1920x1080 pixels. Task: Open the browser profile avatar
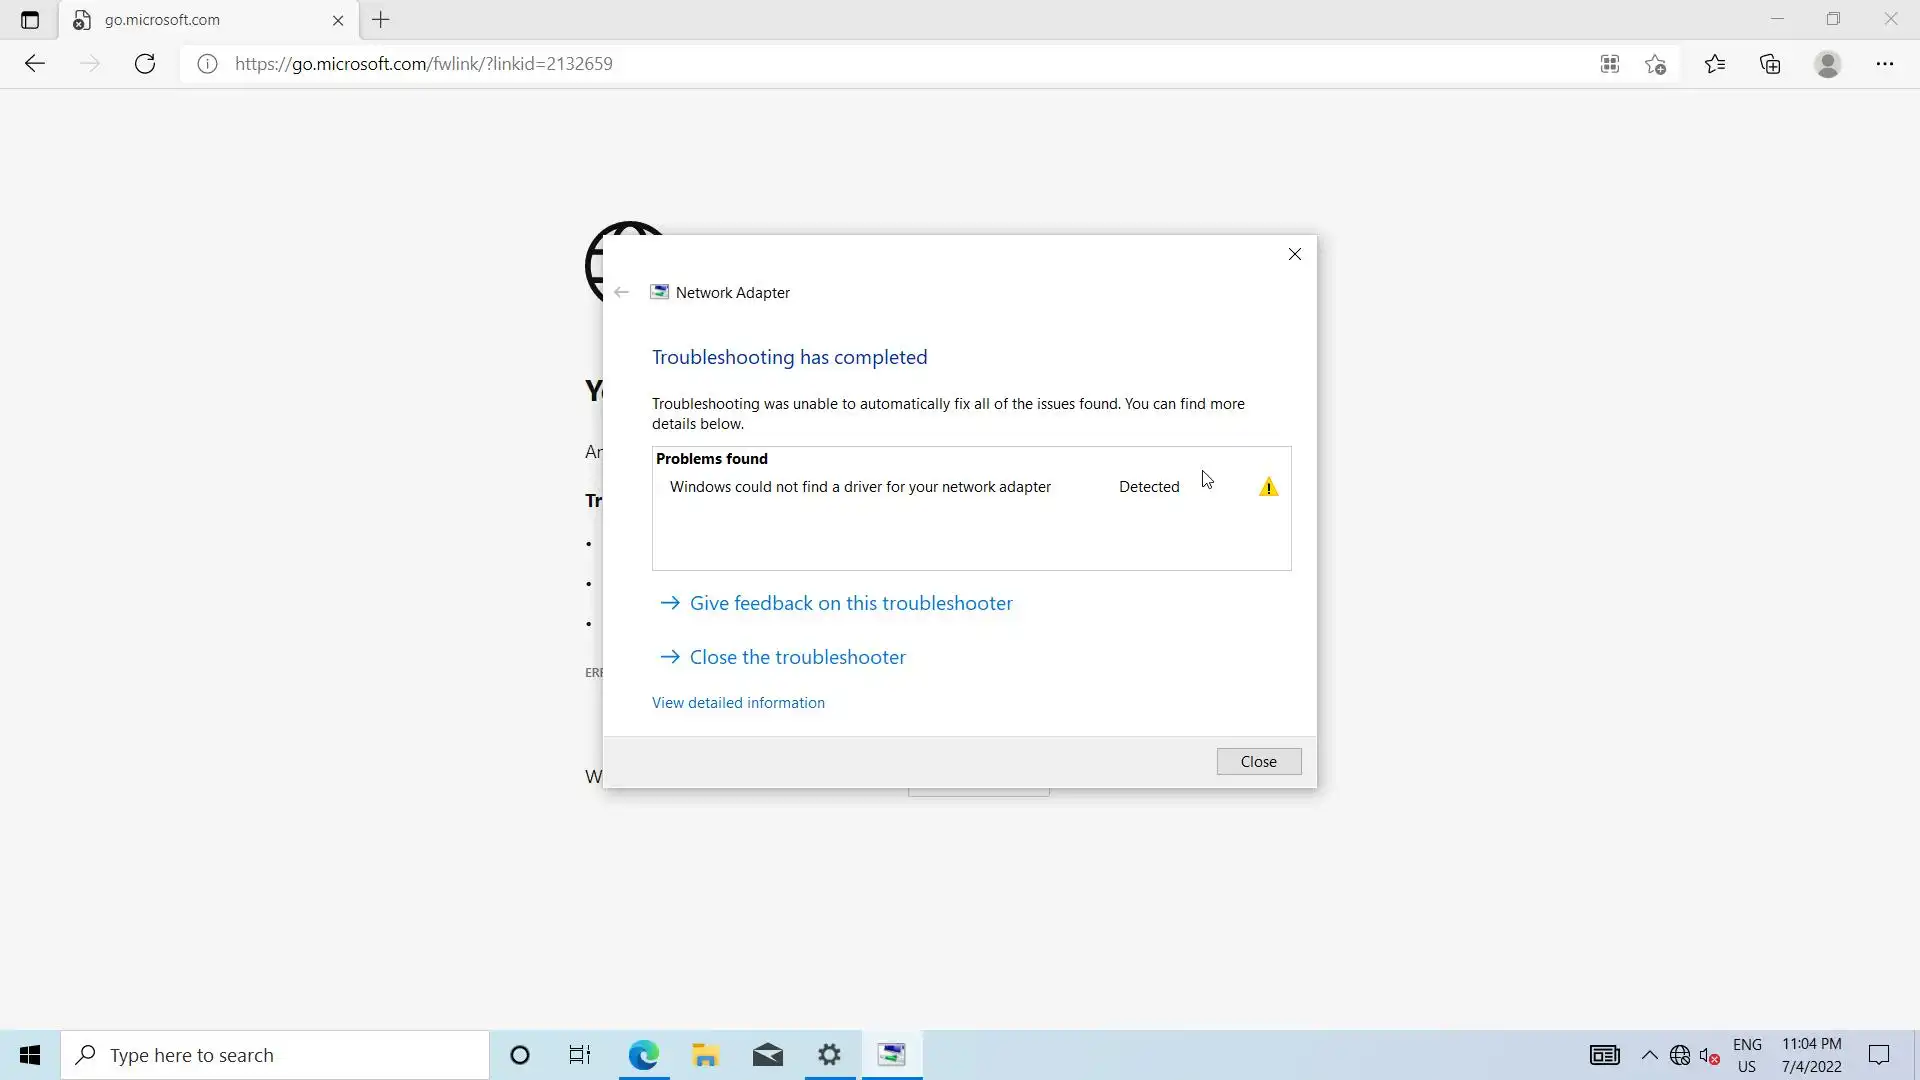[1827, 64]
